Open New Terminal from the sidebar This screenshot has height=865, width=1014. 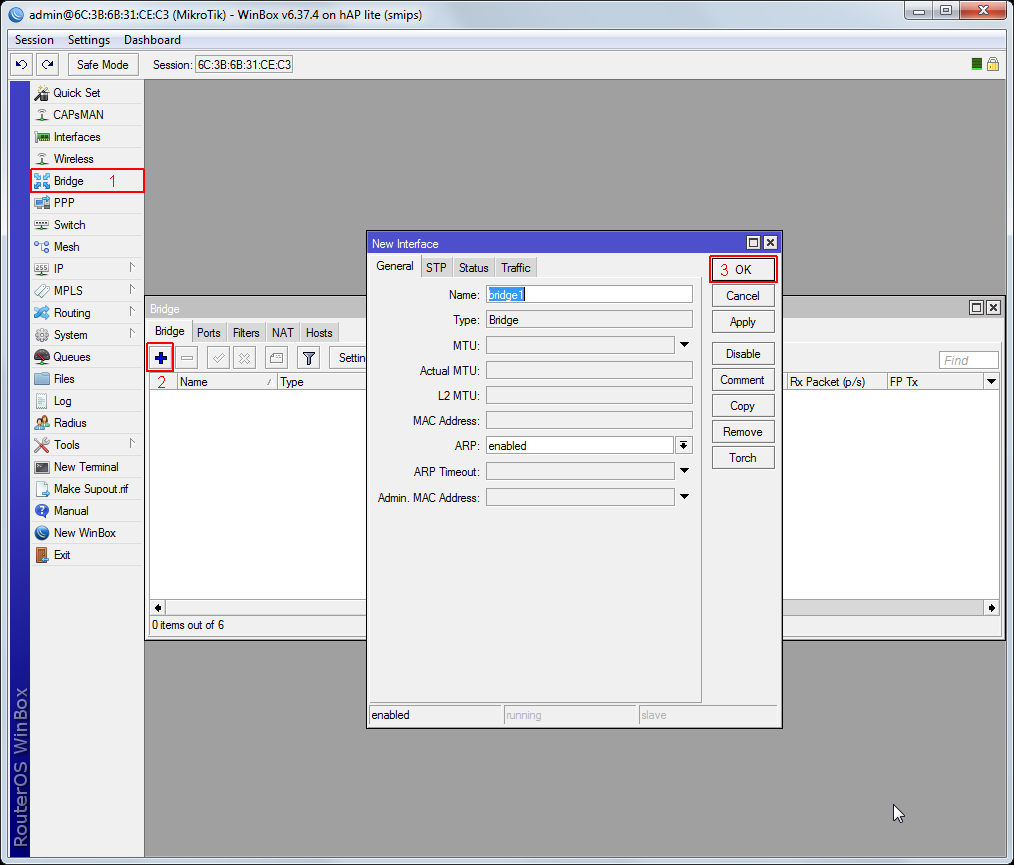85,467
